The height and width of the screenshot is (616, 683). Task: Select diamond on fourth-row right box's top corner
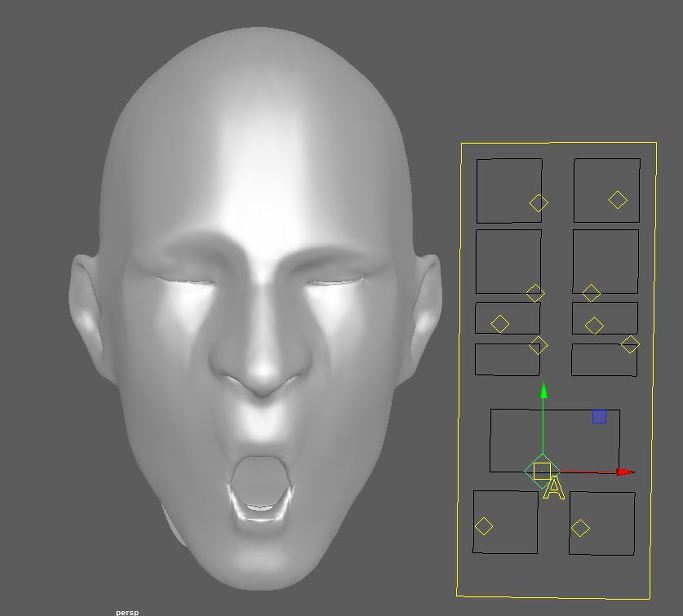point(630,344)
